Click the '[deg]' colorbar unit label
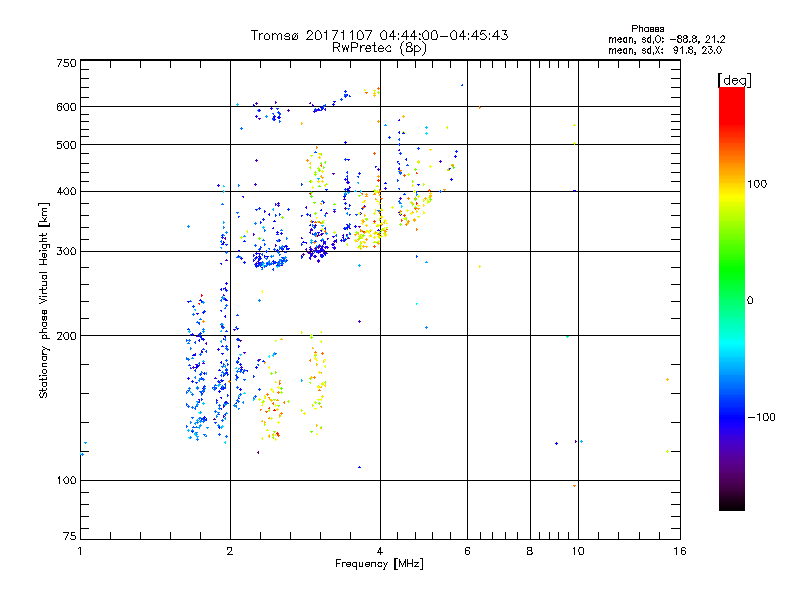The image size is (800, 600). tap(734, 80)
